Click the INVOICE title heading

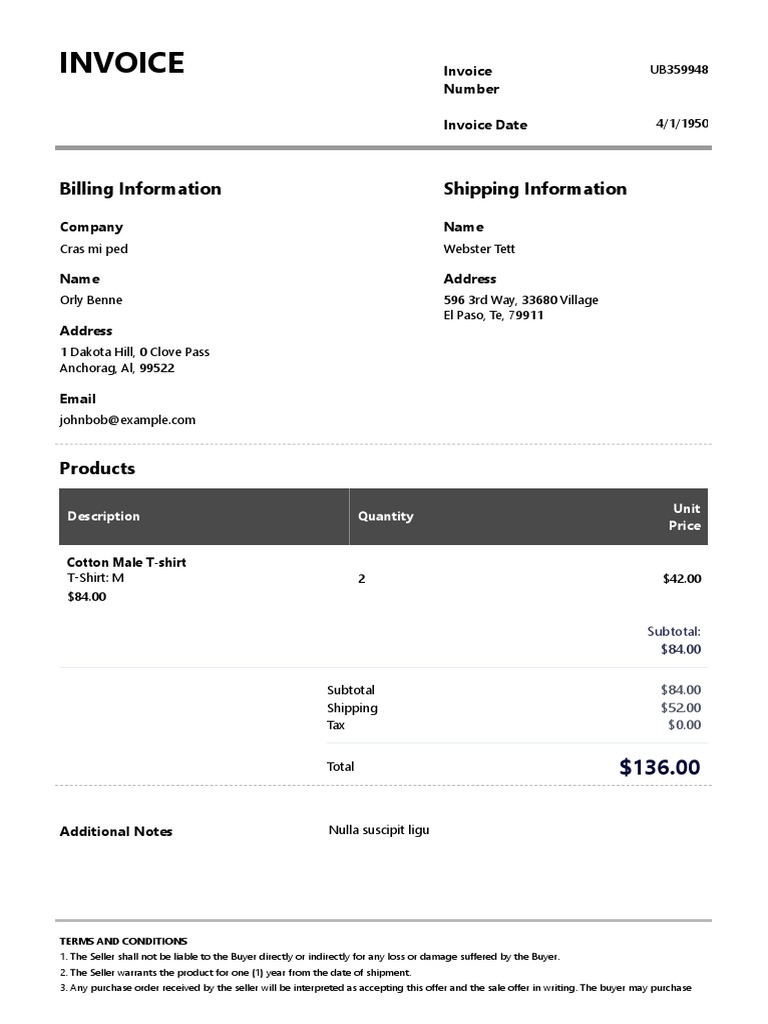(121, 63)
